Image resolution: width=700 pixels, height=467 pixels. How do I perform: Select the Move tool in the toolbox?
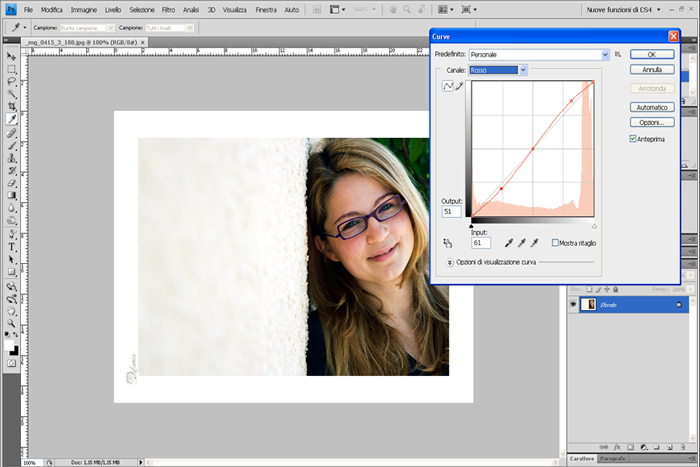[12, 56]
